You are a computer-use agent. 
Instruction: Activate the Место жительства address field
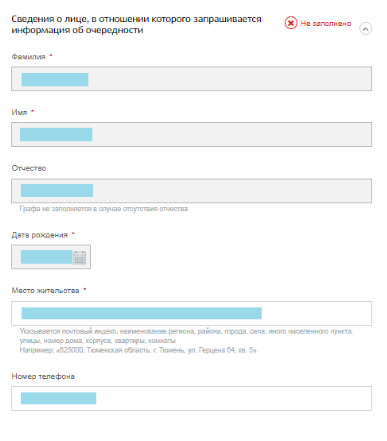191,313
